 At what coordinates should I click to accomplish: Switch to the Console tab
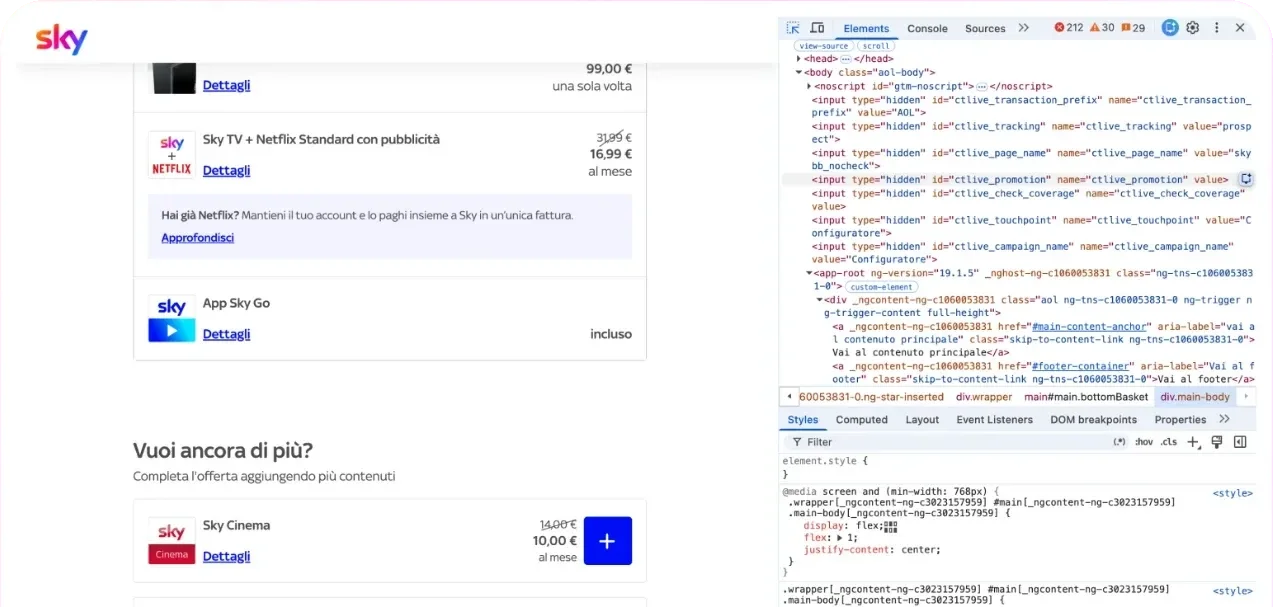pyautogui.click(x=927, y=28)
